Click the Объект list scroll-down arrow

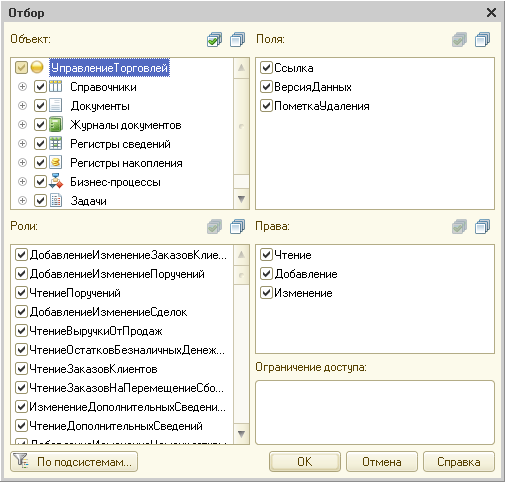(x=241, y=199)
